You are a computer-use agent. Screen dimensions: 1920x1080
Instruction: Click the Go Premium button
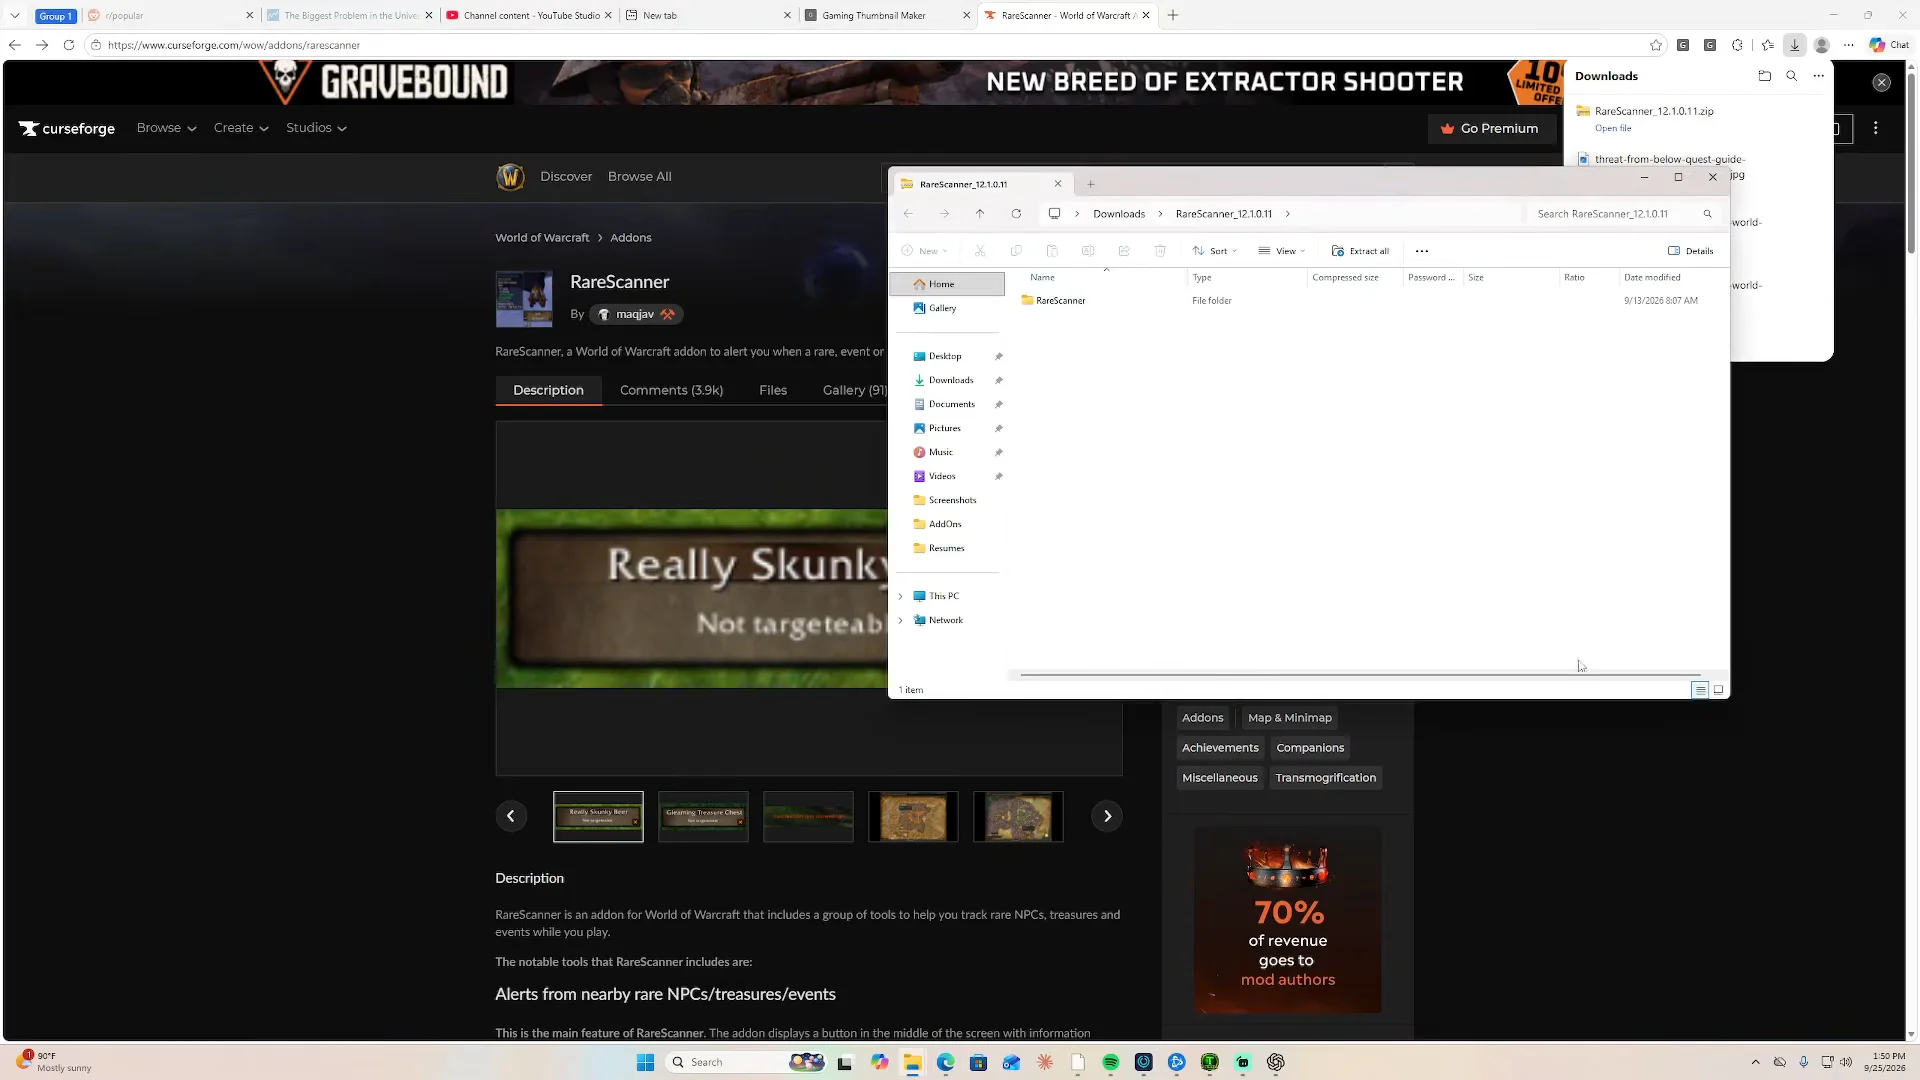pyautogui.click(x=1490, y=129)
